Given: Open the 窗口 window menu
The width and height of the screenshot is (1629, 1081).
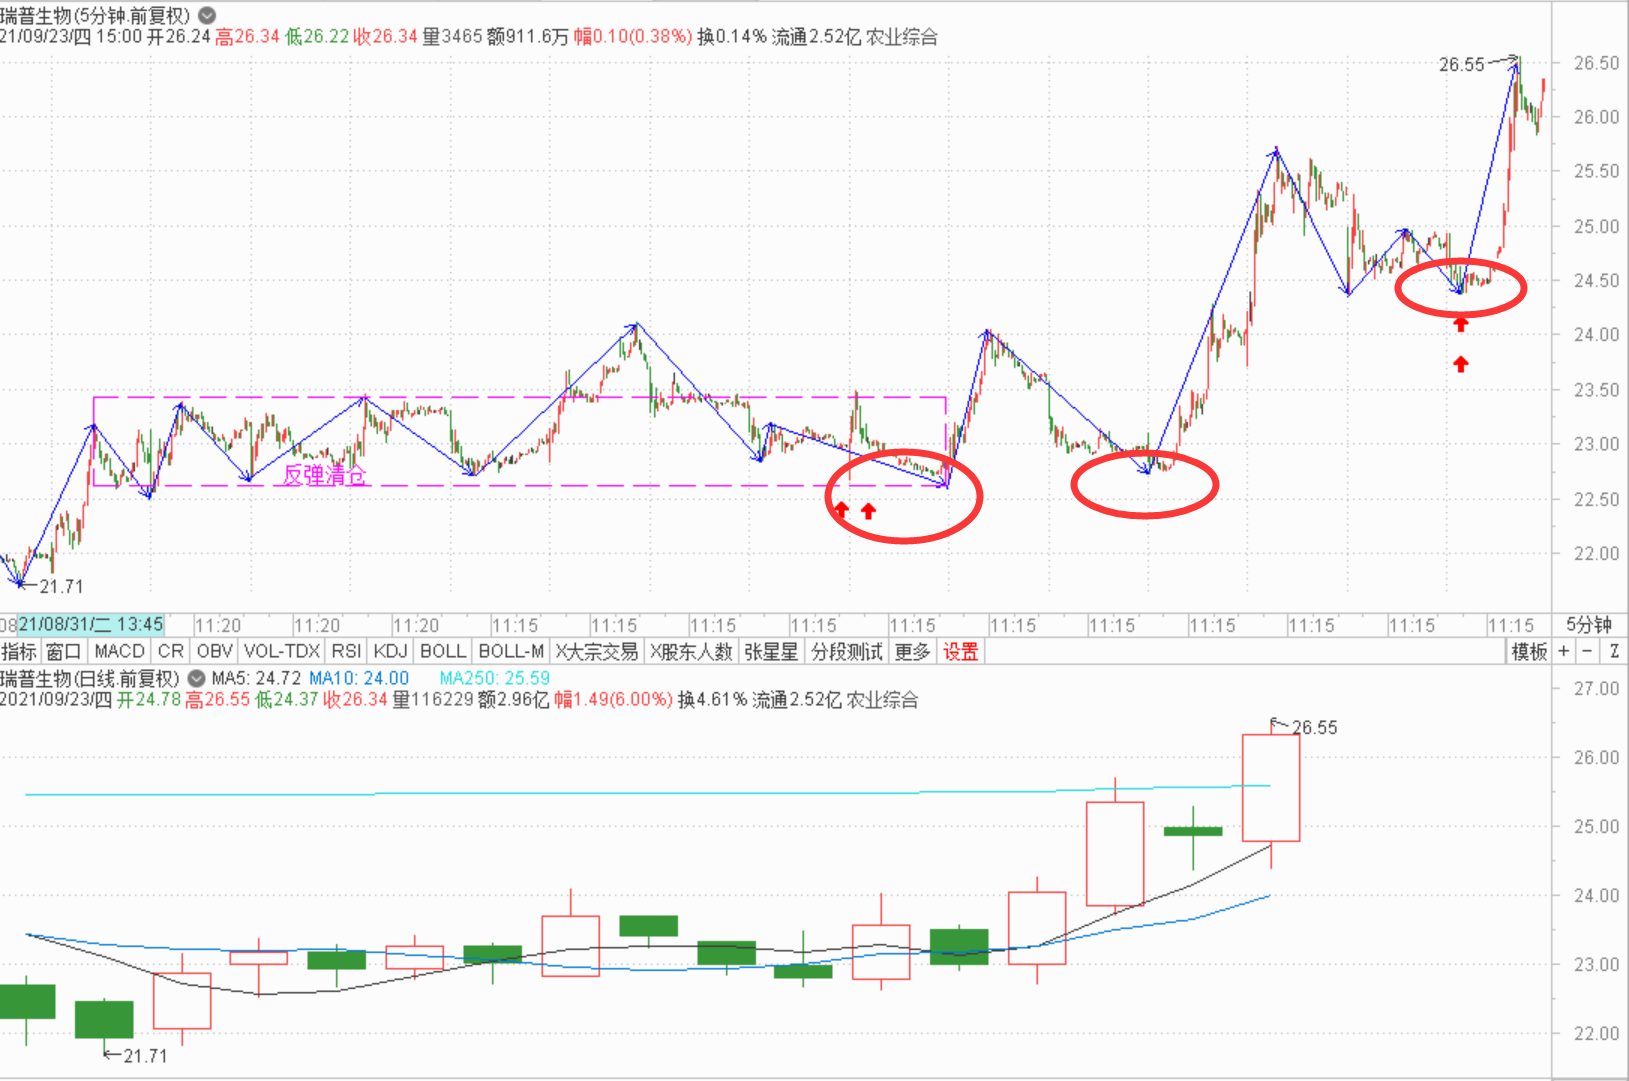Looking at the screenshot, I should [x=63, y=652].
